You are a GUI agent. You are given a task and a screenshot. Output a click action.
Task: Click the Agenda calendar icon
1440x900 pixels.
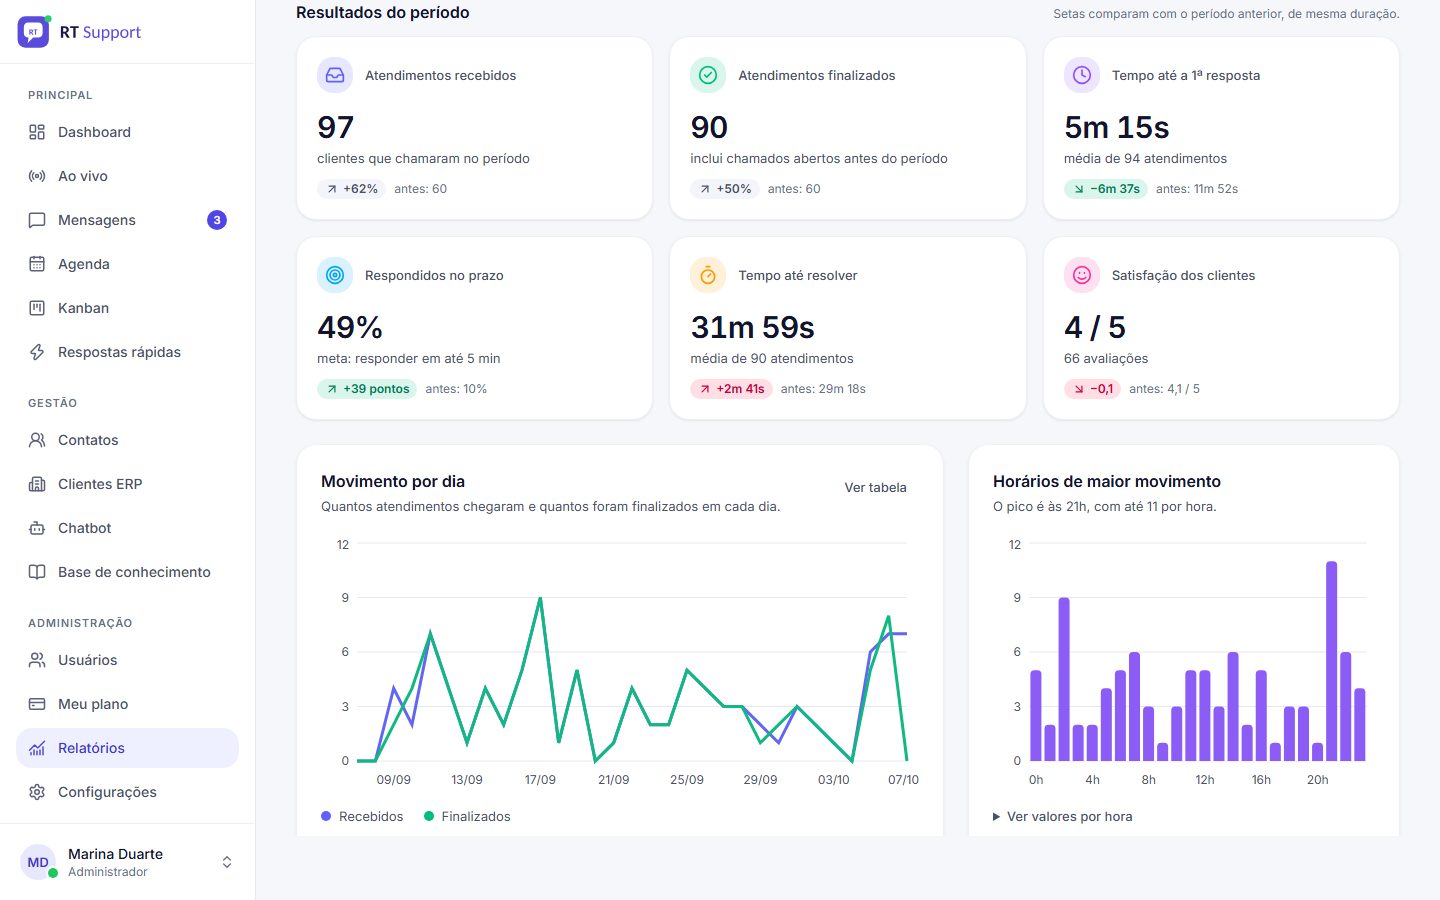[x=37, y=264]
